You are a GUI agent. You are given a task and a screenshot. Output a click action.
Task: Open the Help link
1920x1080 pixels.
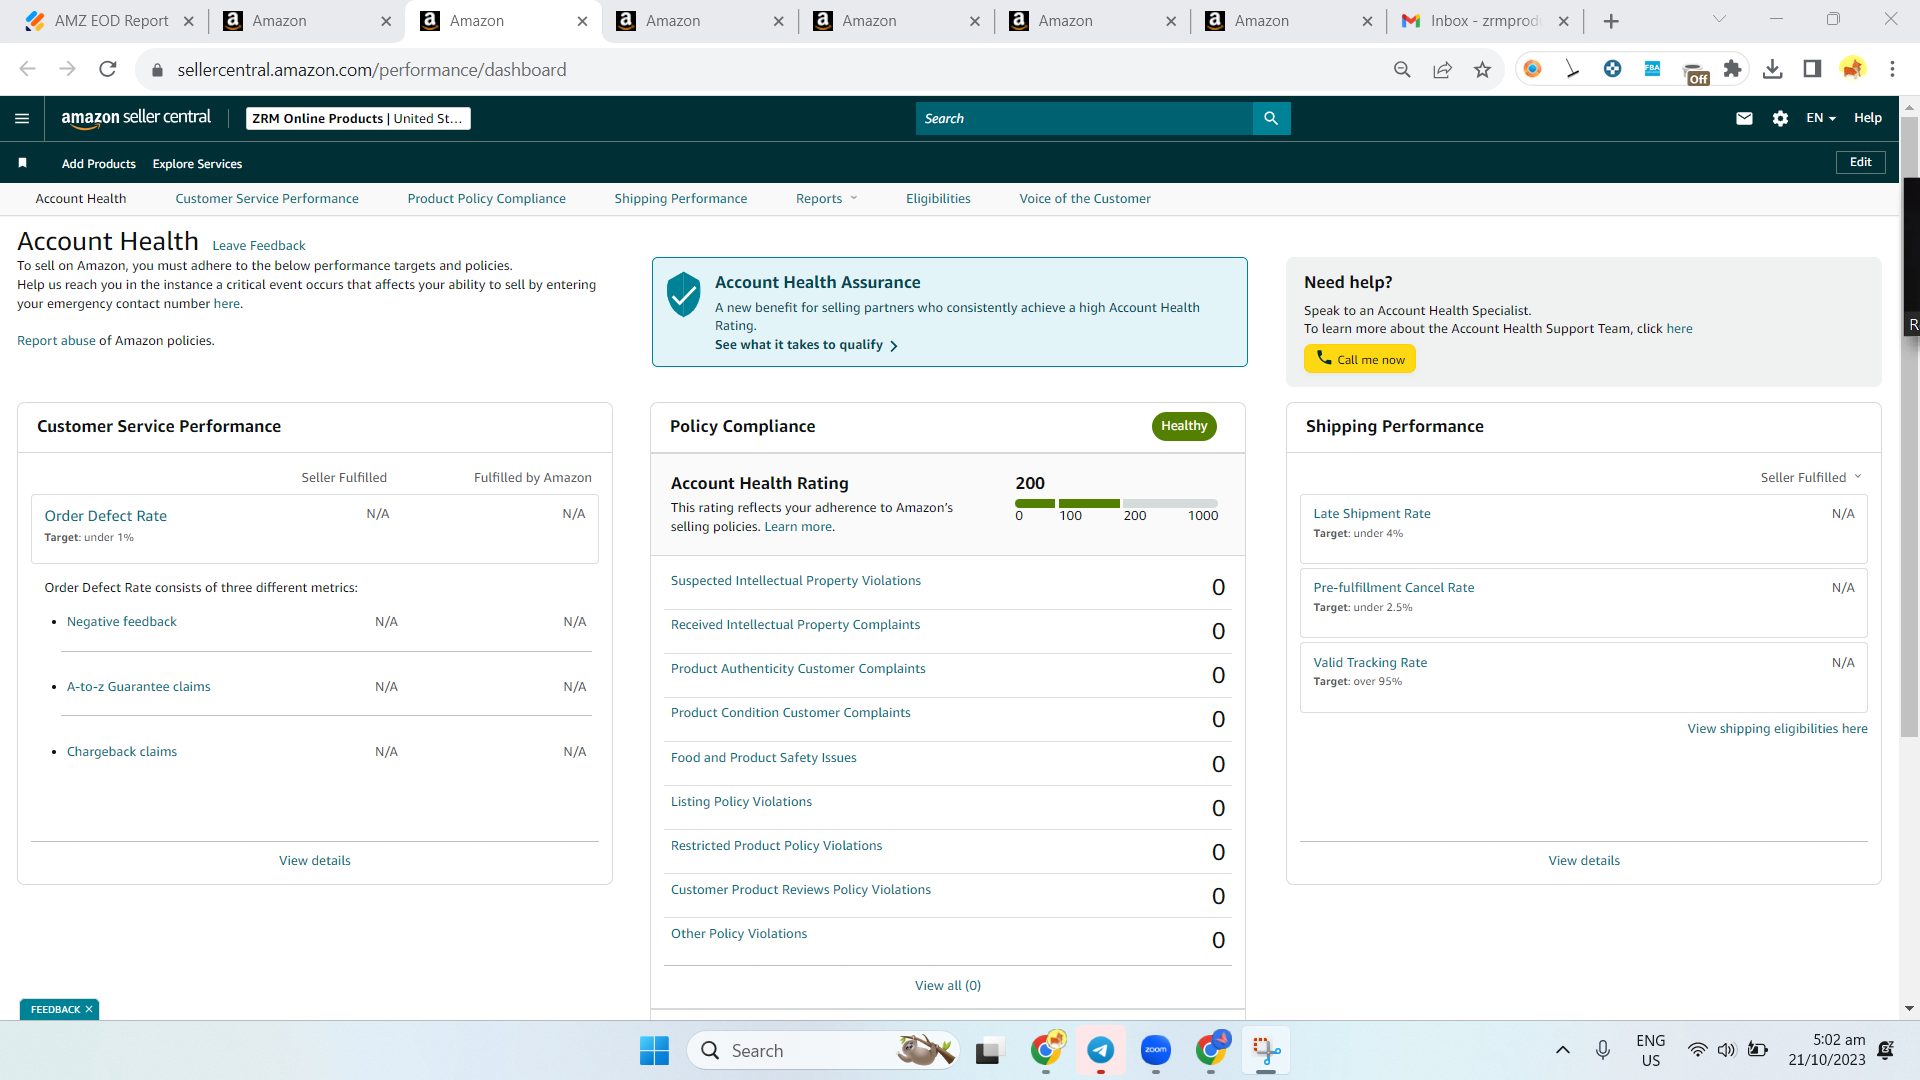tap(1868, 118)
